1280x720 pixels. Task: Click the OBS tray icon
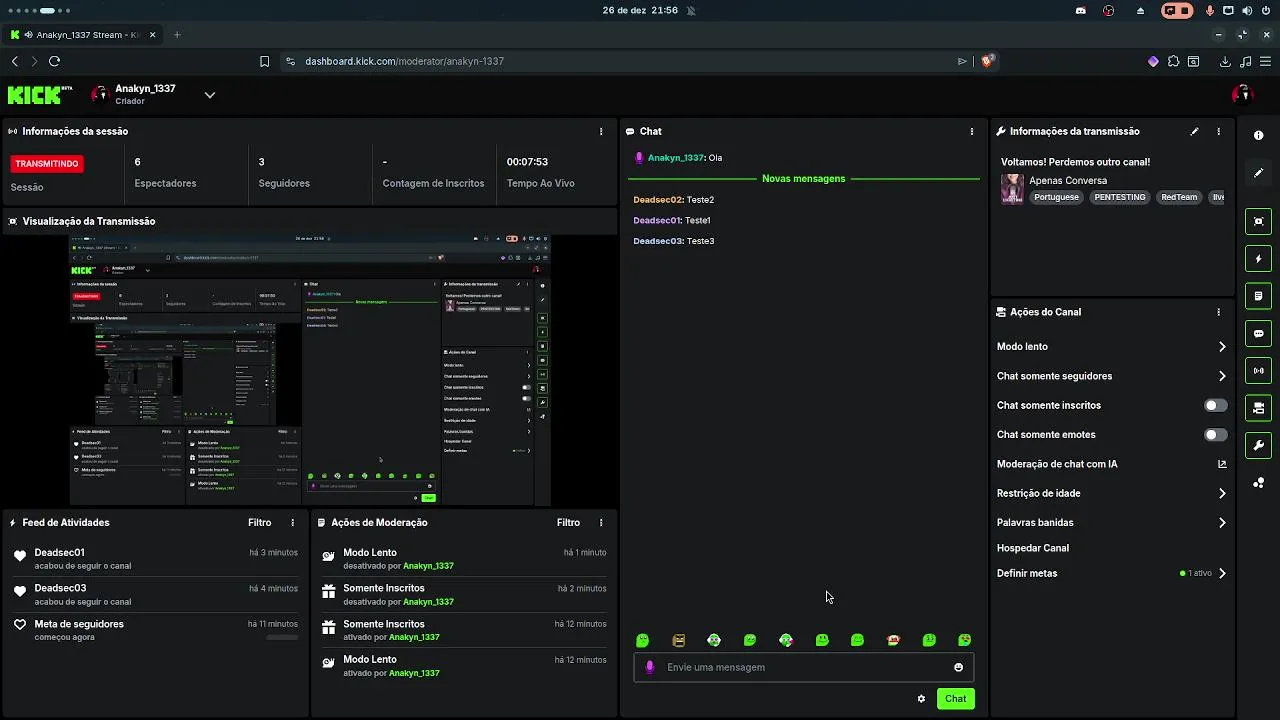[x=1109, y=10]
